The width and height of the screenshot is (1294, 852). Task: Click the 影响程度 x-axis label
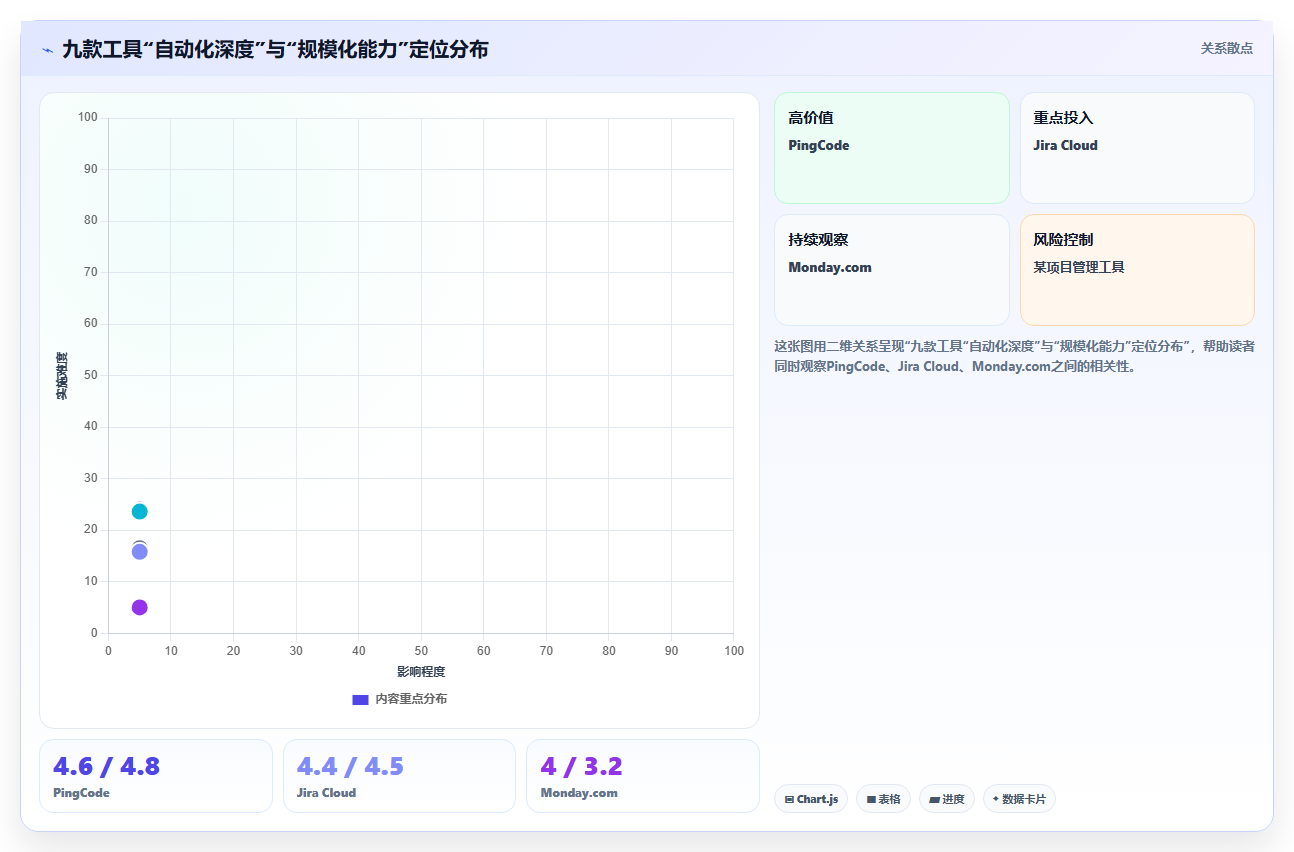coord(421,672)
